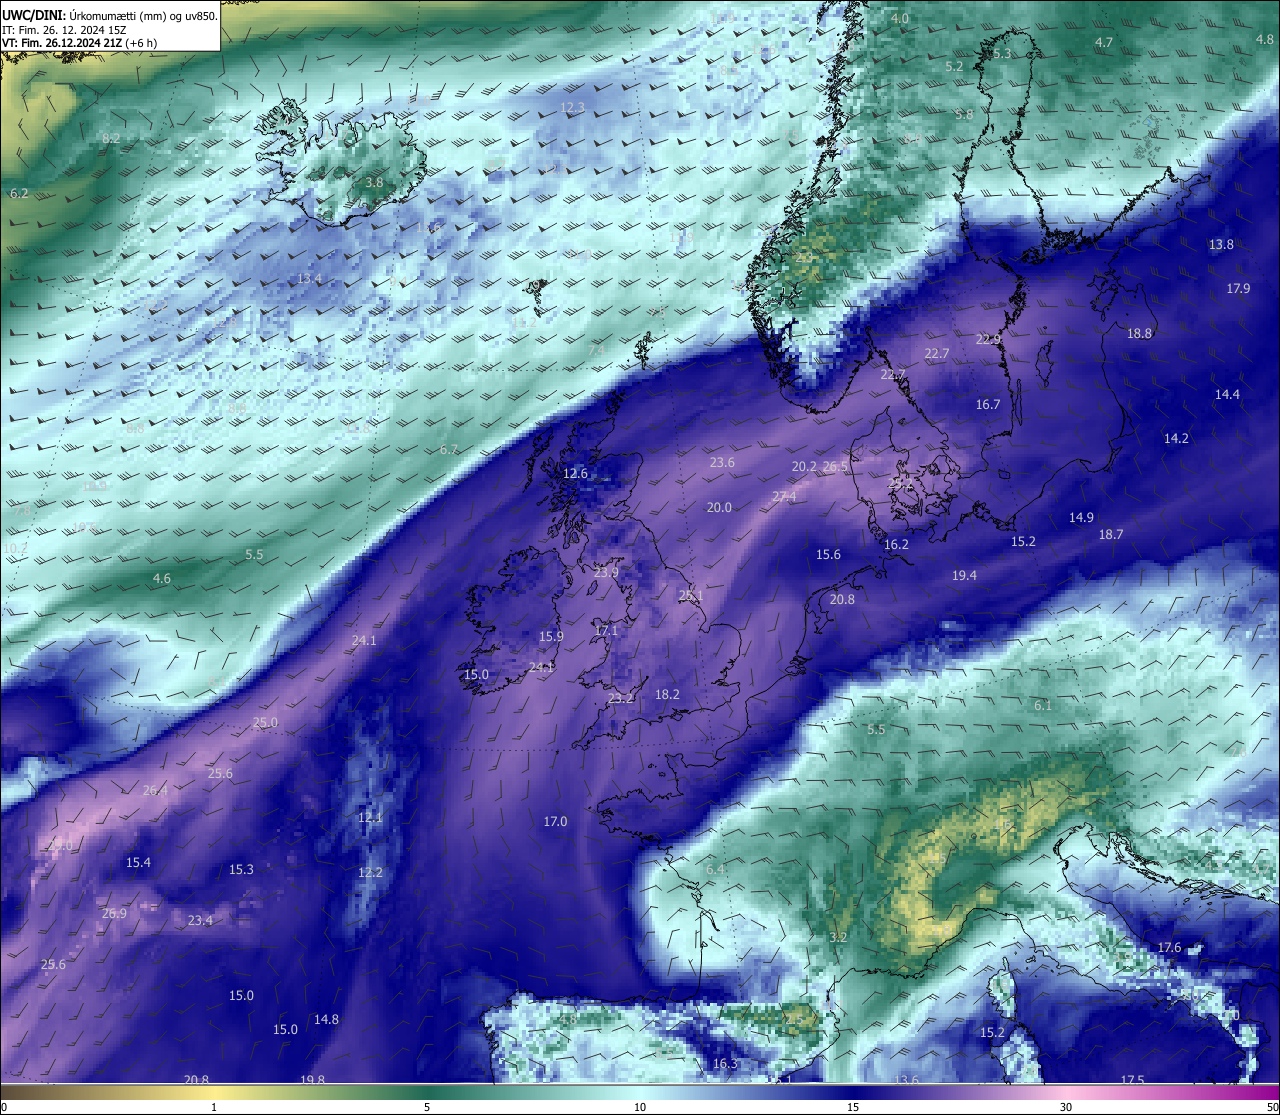
Task: Click the 3.8 value over Iceland
Action: (374, 183)
